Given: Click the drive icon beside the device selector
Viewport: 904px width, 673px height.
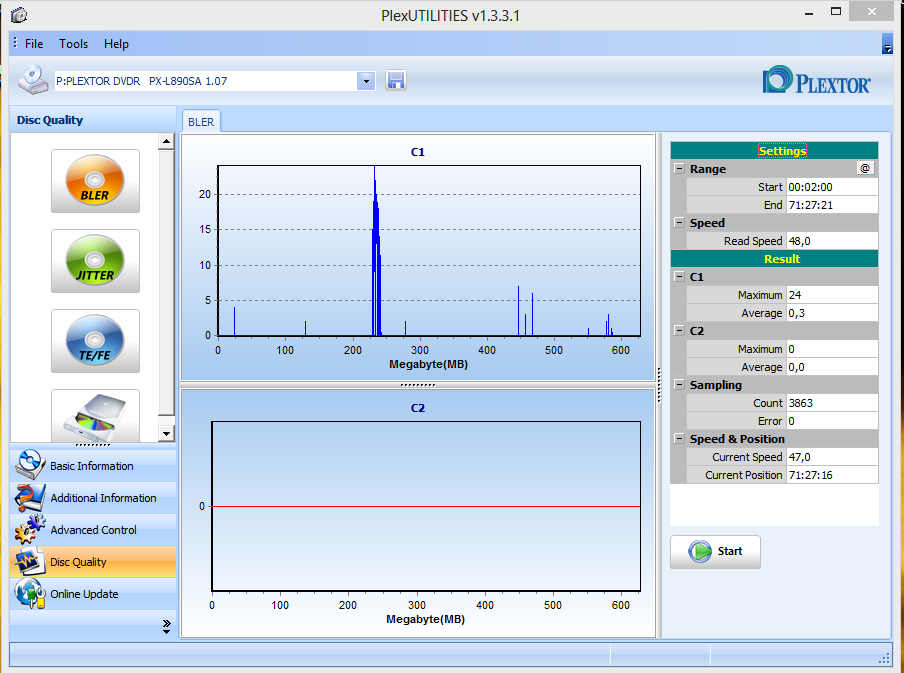Looking at the screenshot, I should [33, 80].
